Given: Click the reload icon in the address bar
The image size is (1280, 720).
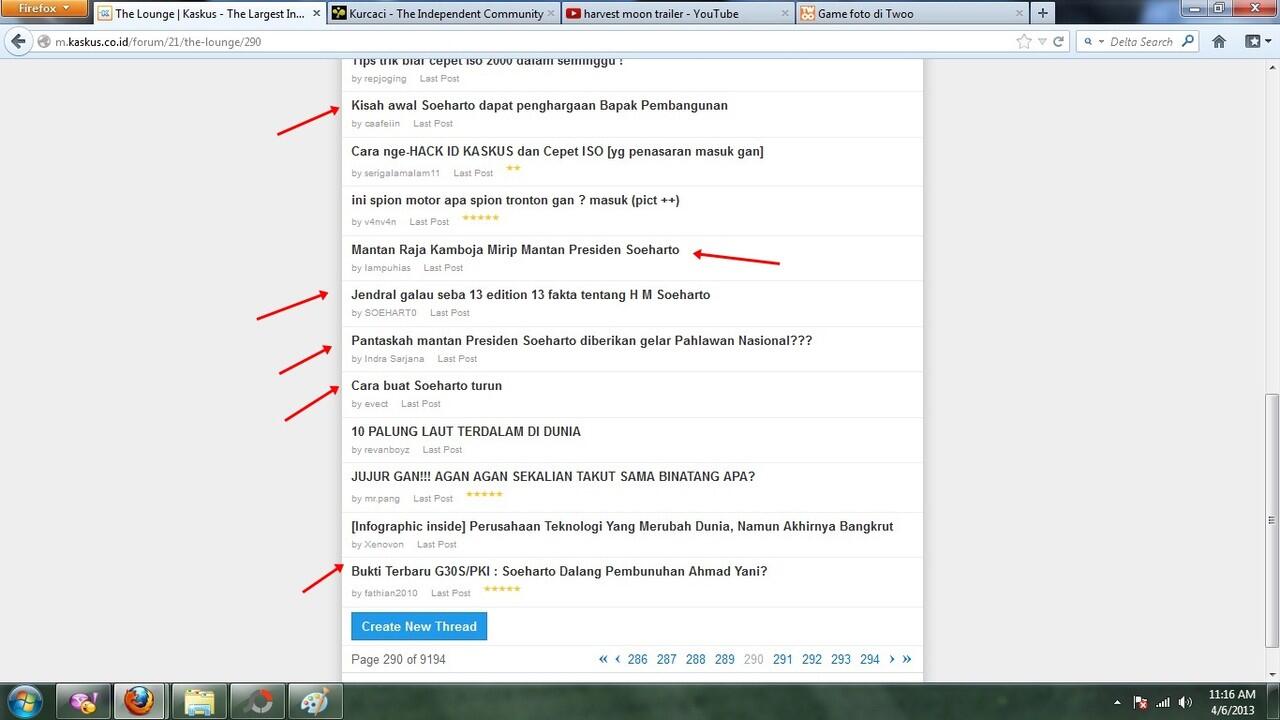Looking at the screenshot, I should (x=1059, y=42).
